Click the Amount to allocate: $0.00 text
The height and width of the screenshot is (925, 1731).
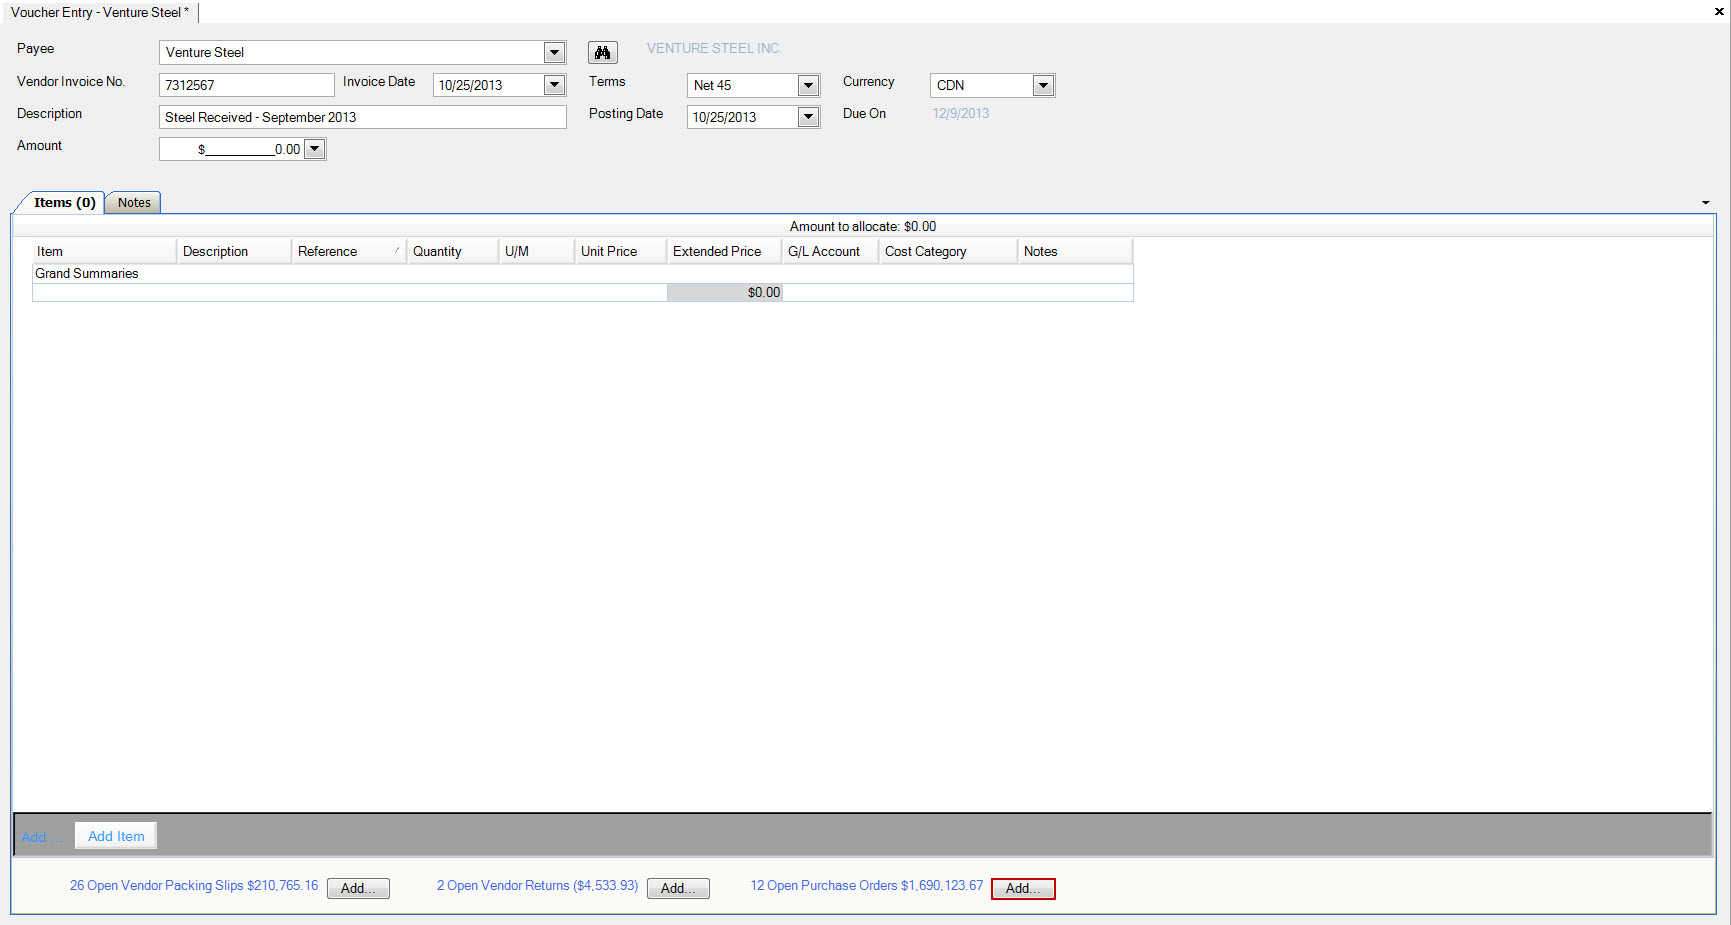coord(863,226)
